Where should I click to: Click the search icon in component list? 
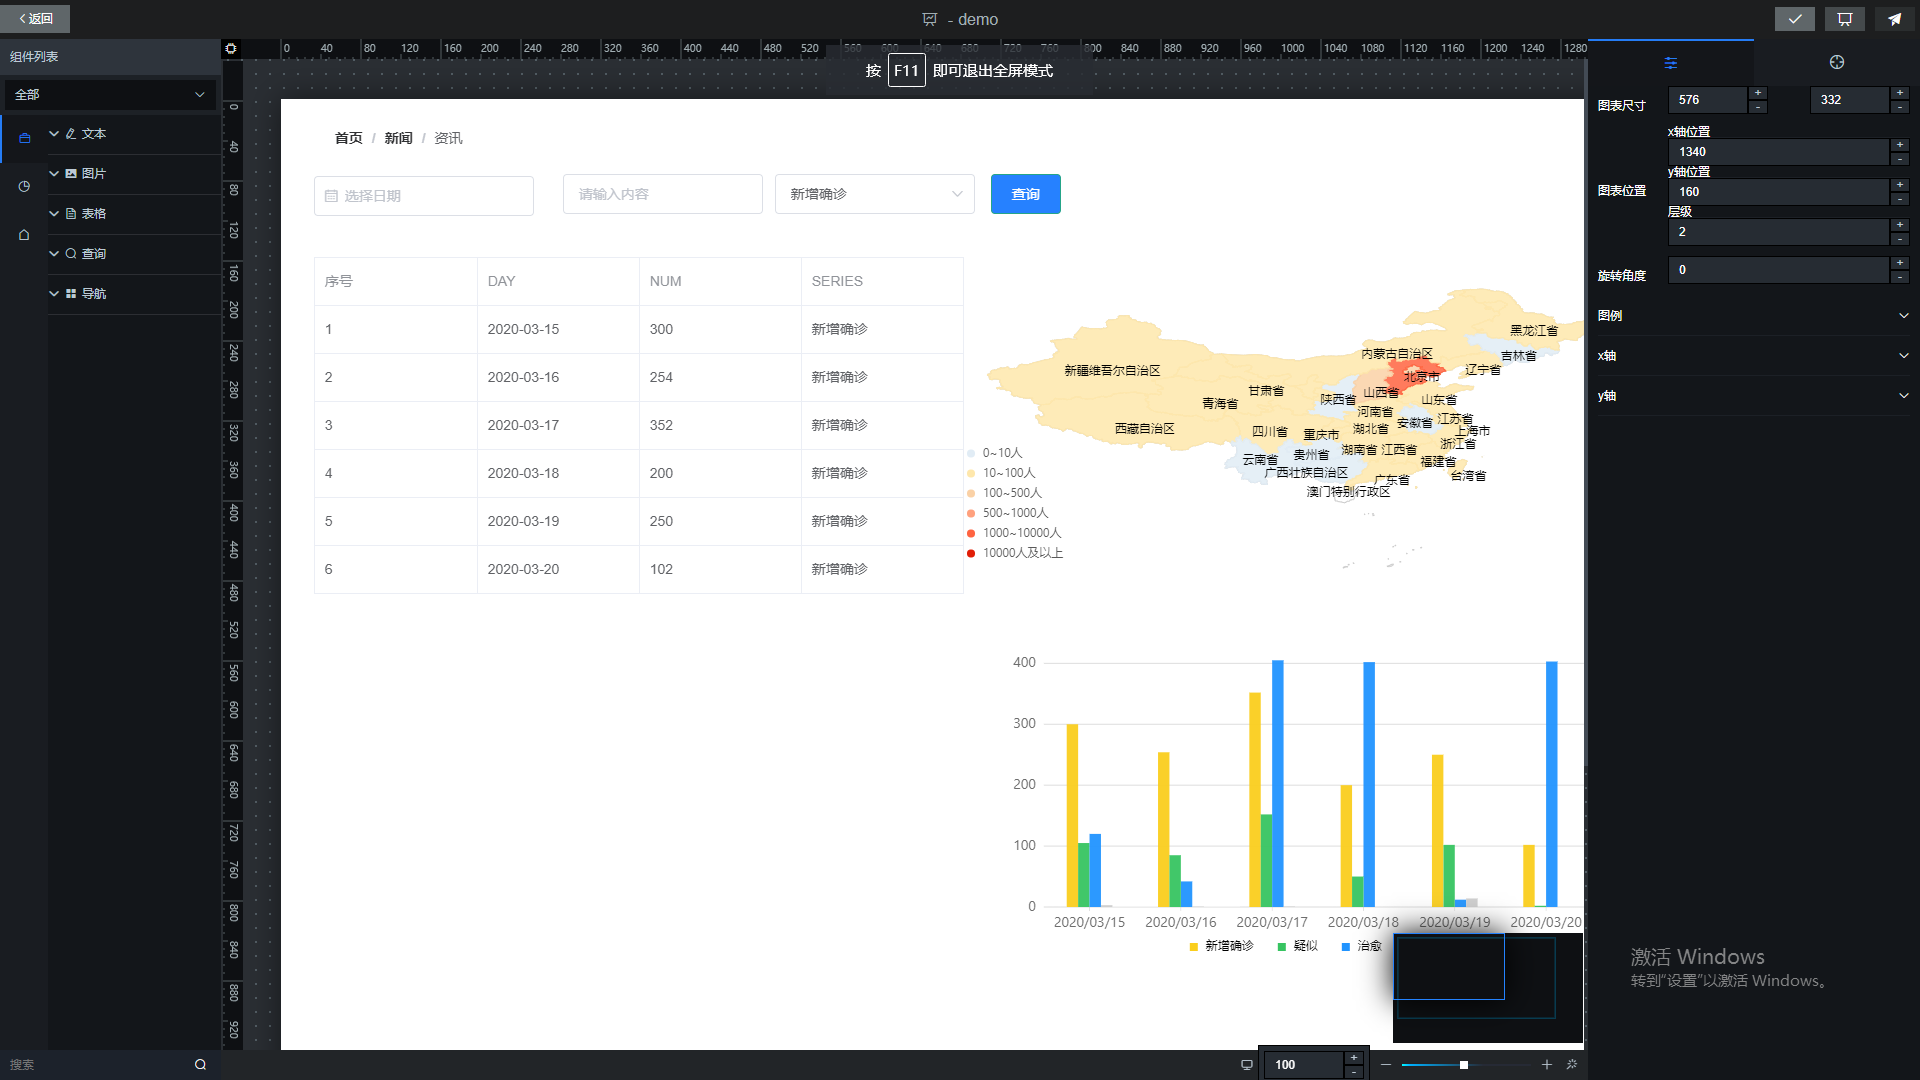pyautogui.click(x=200, y=1065)
